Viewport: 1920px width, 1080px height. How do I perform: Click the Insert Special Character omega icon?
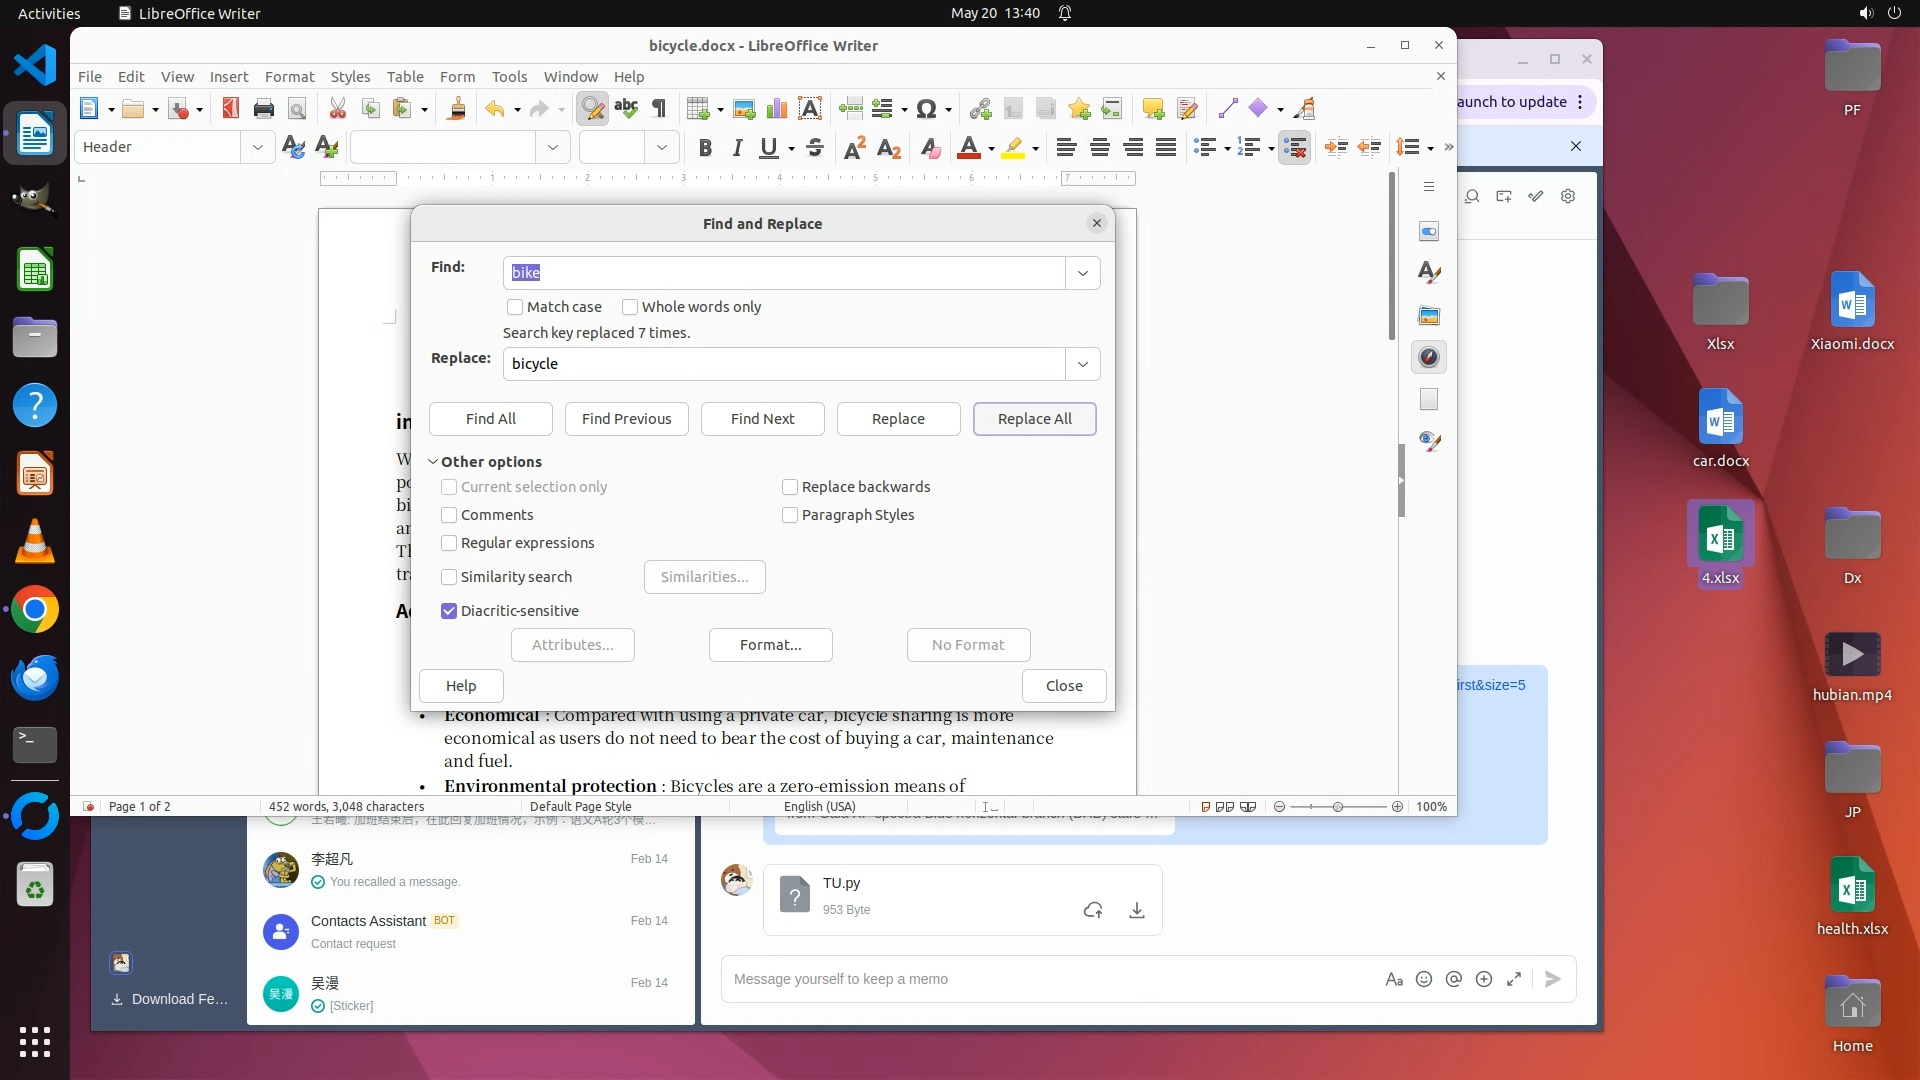(x=926, y=109)
